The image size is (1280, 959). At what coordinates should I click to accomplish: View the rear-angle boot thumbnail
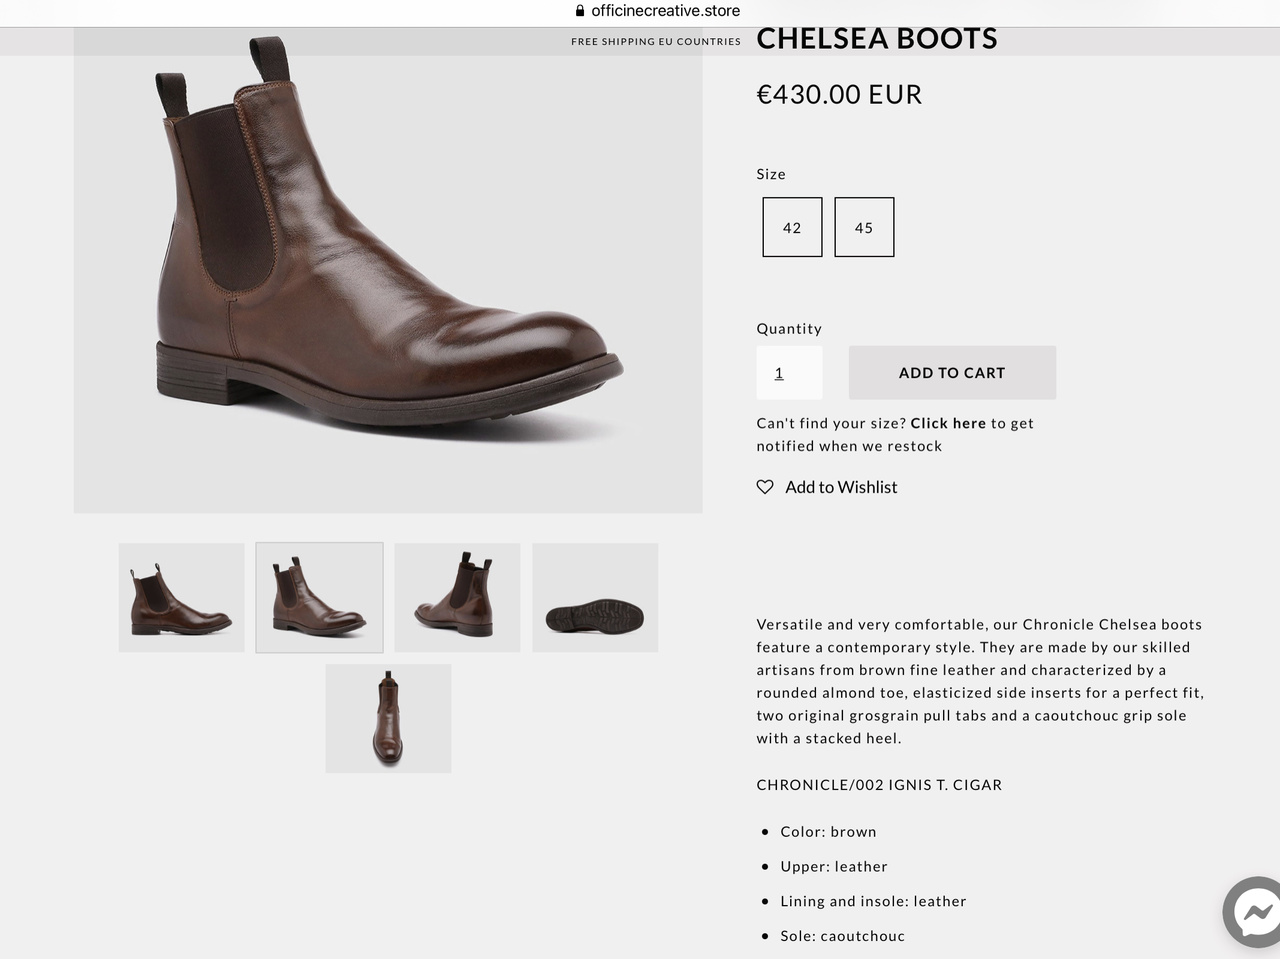tap(457, 598)
